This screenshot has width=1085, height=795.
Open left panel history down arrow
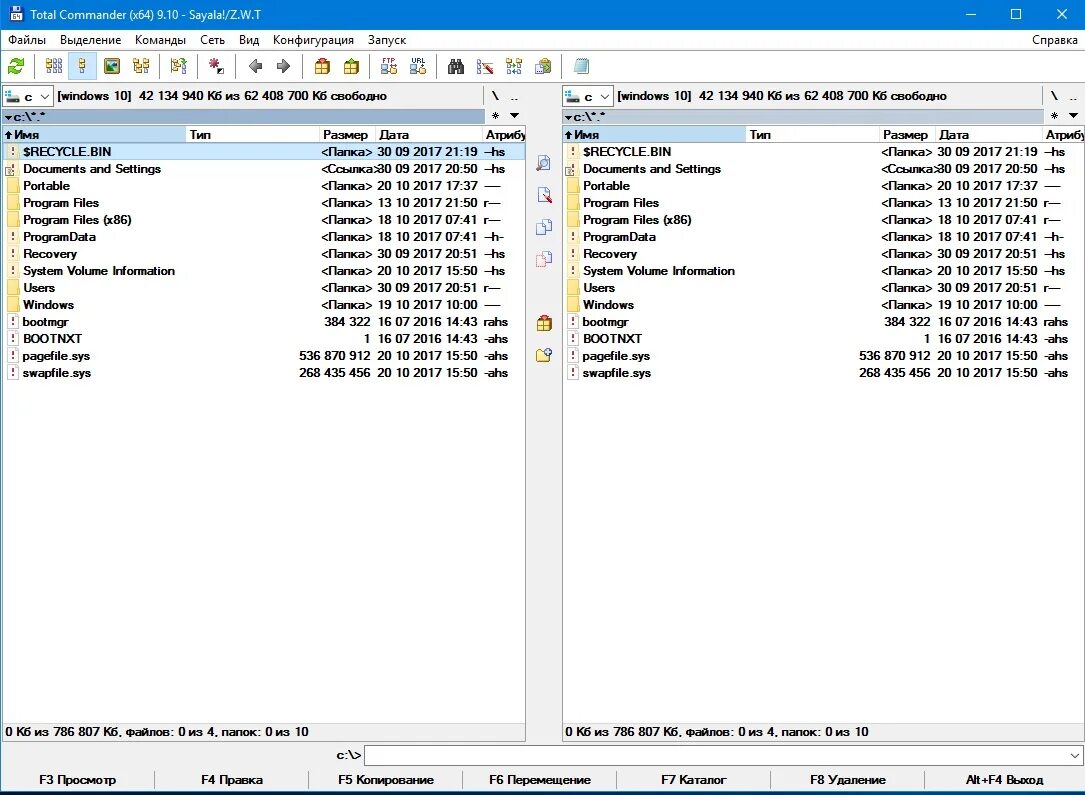click(514, 116)
